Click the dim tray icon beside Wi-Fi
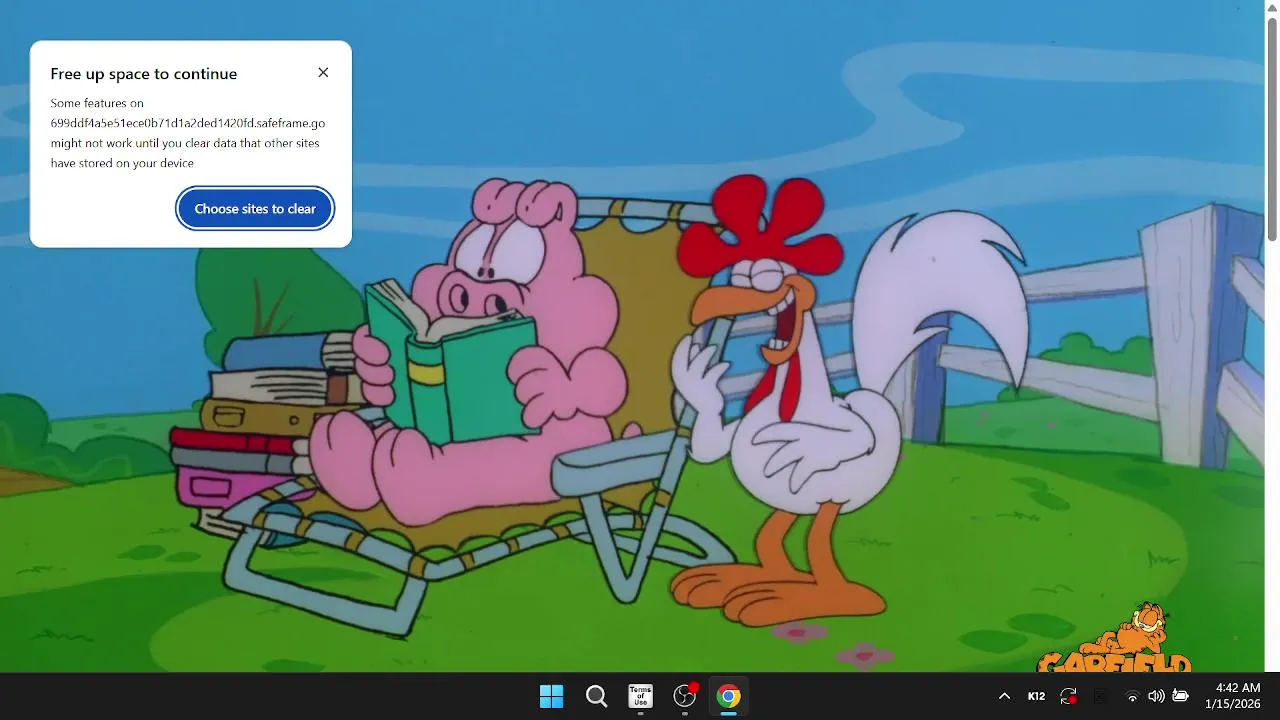The height and width of the screenshot is (720, 1280). coord(1100,696)
